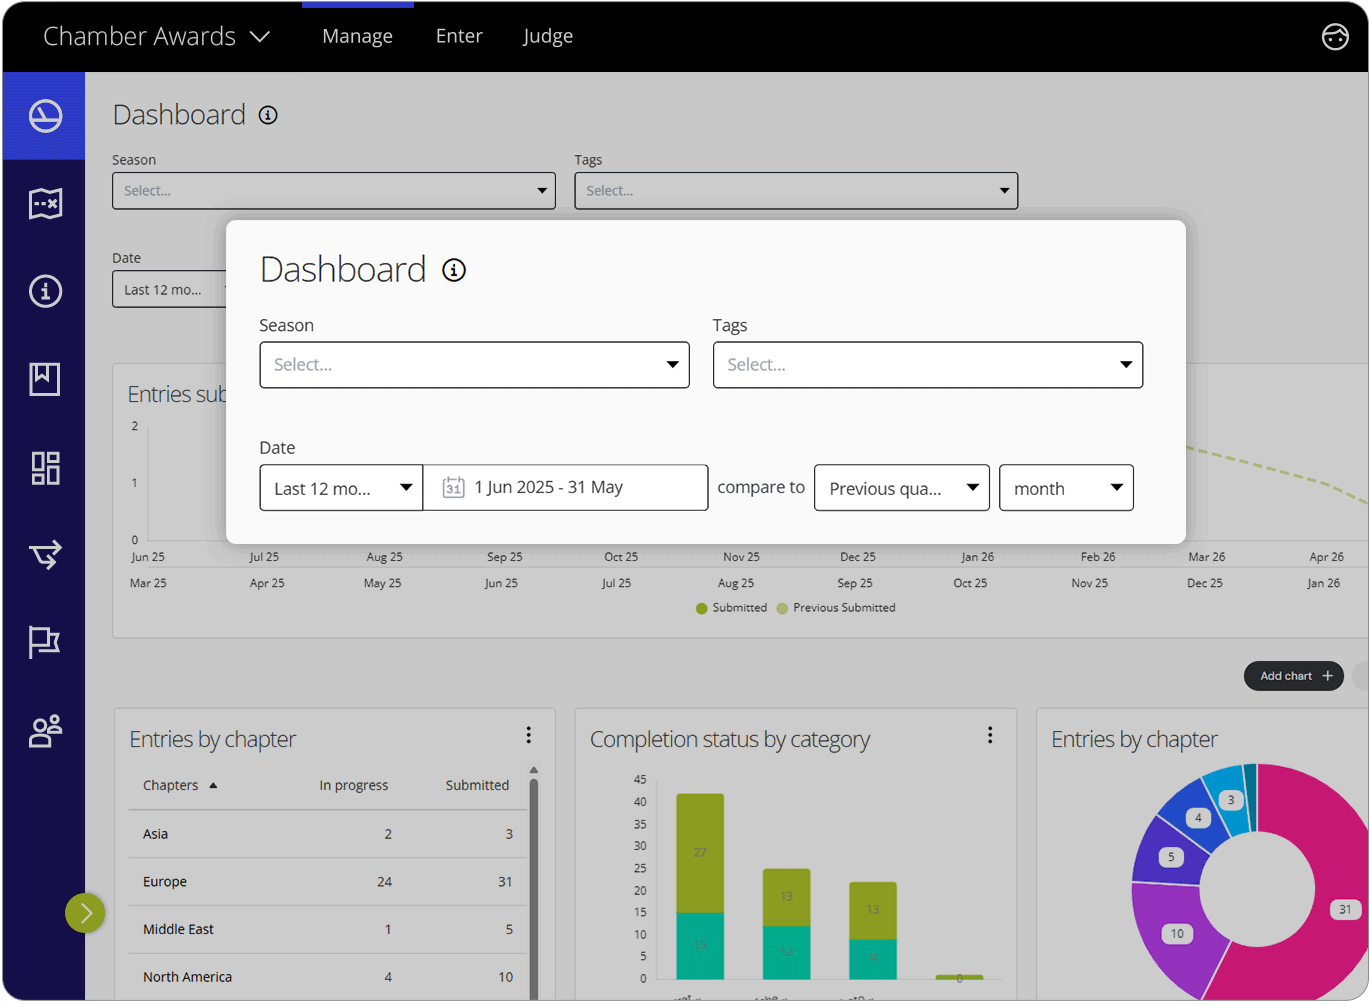Open the bookmark icon in the sidebar
The width and height of the screenshot is (1370, 1006).
pos(45,379)
